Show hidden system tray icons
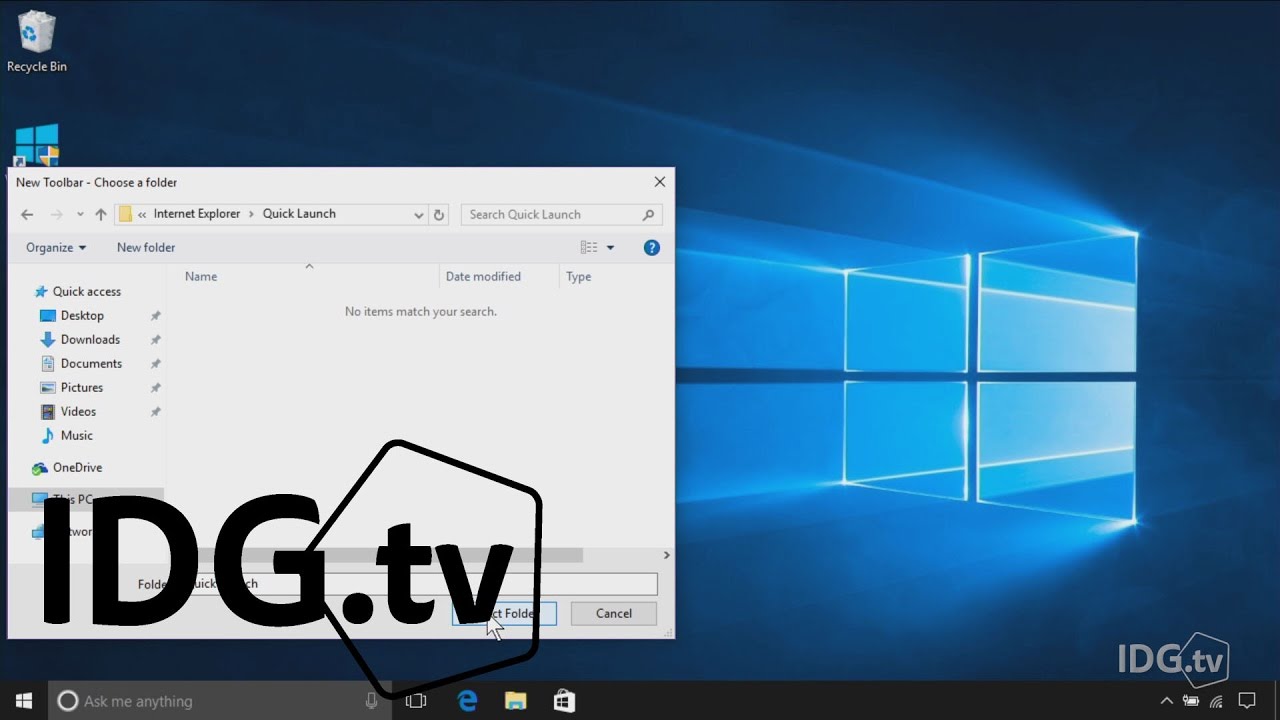The height and width of the screenshot is (720, 1280). click(1166, 701)
